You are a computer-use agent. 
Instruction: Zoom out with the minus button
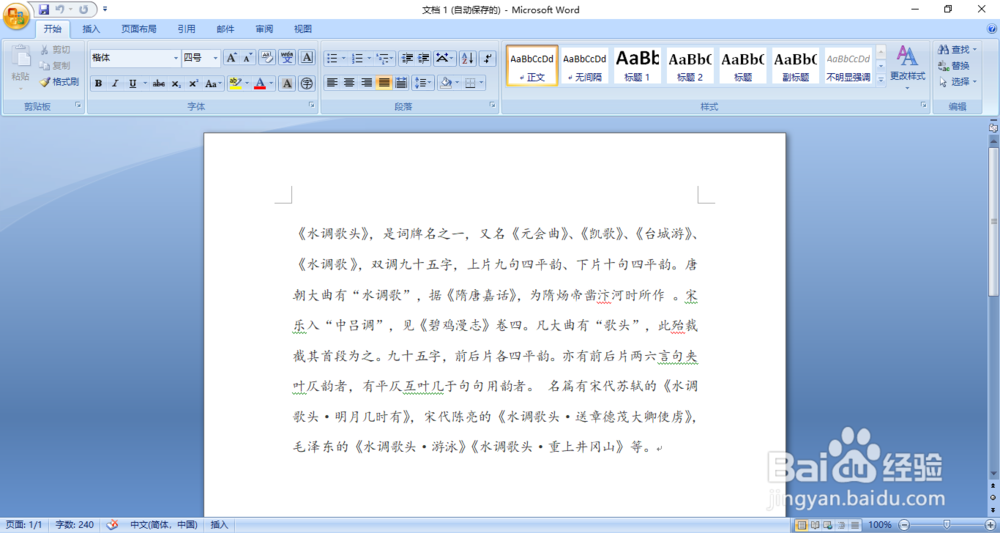[904, 525]
